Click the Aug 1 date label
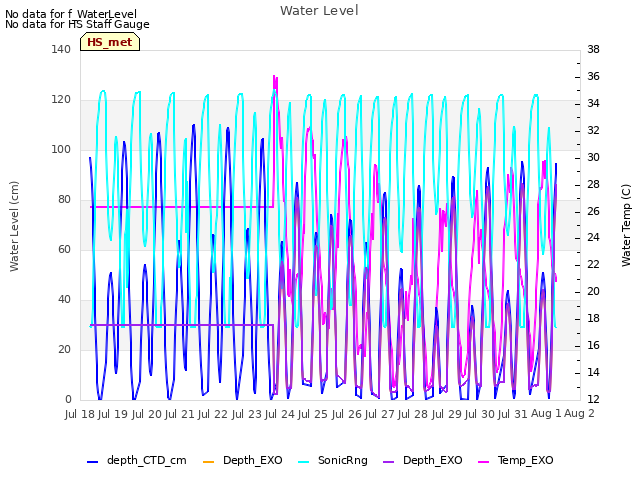Image resolution: width=640 pixels, height=480 pixels. point(546,413)
